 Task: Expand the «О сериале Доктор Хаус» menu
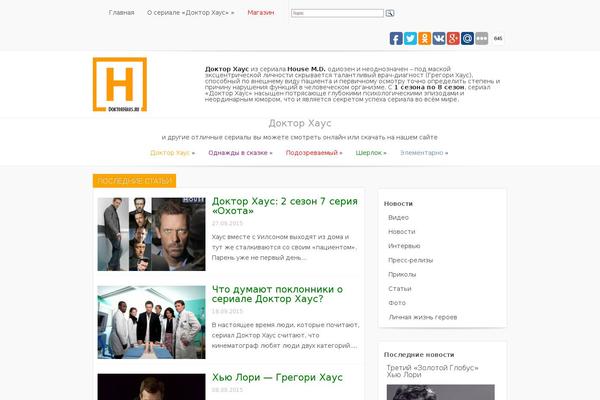pyautogui.click(x=191, y=13)
